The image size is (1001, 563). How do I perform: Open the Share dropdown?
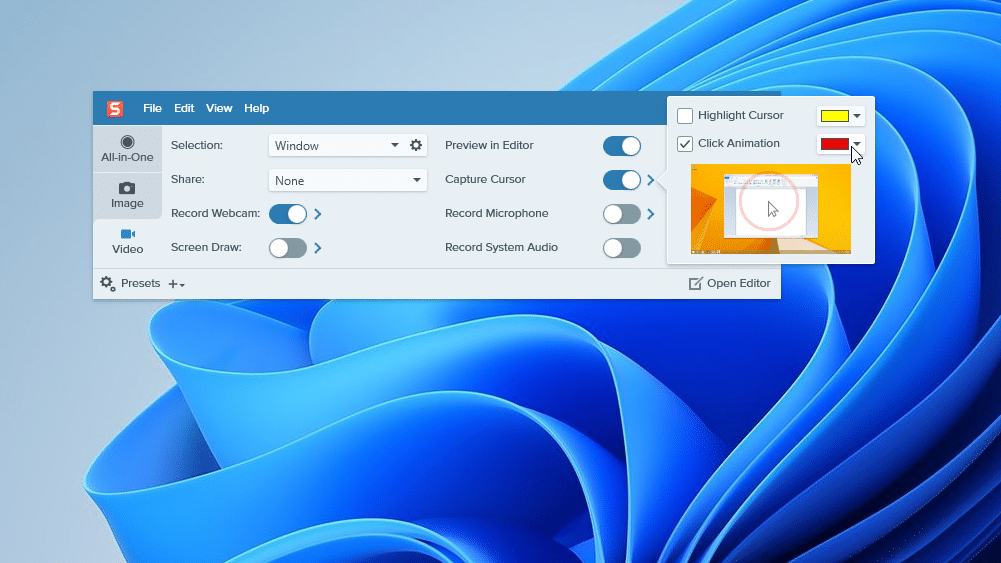(x=349, y=181)
